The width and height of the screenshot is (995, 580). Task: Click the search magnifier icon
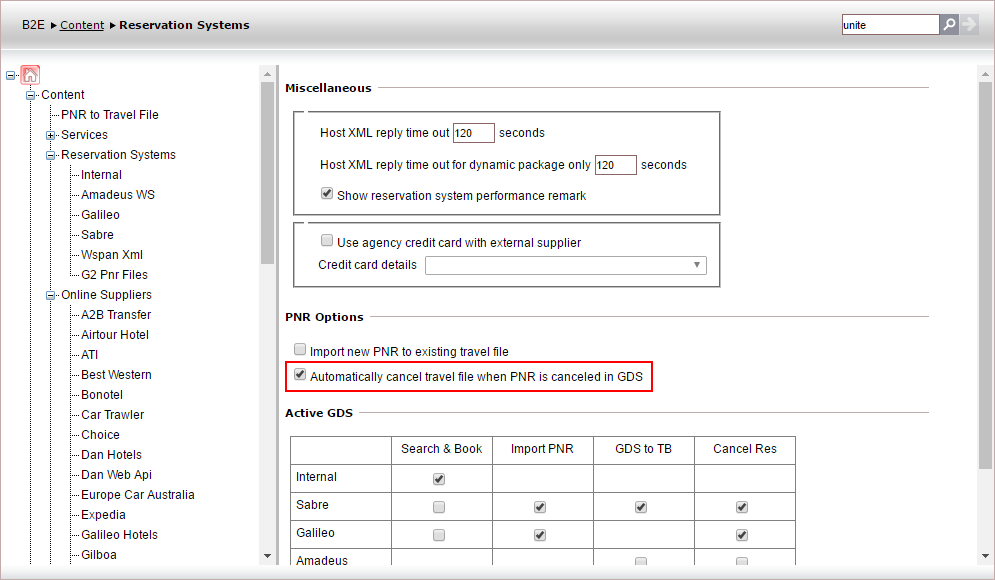949,24
